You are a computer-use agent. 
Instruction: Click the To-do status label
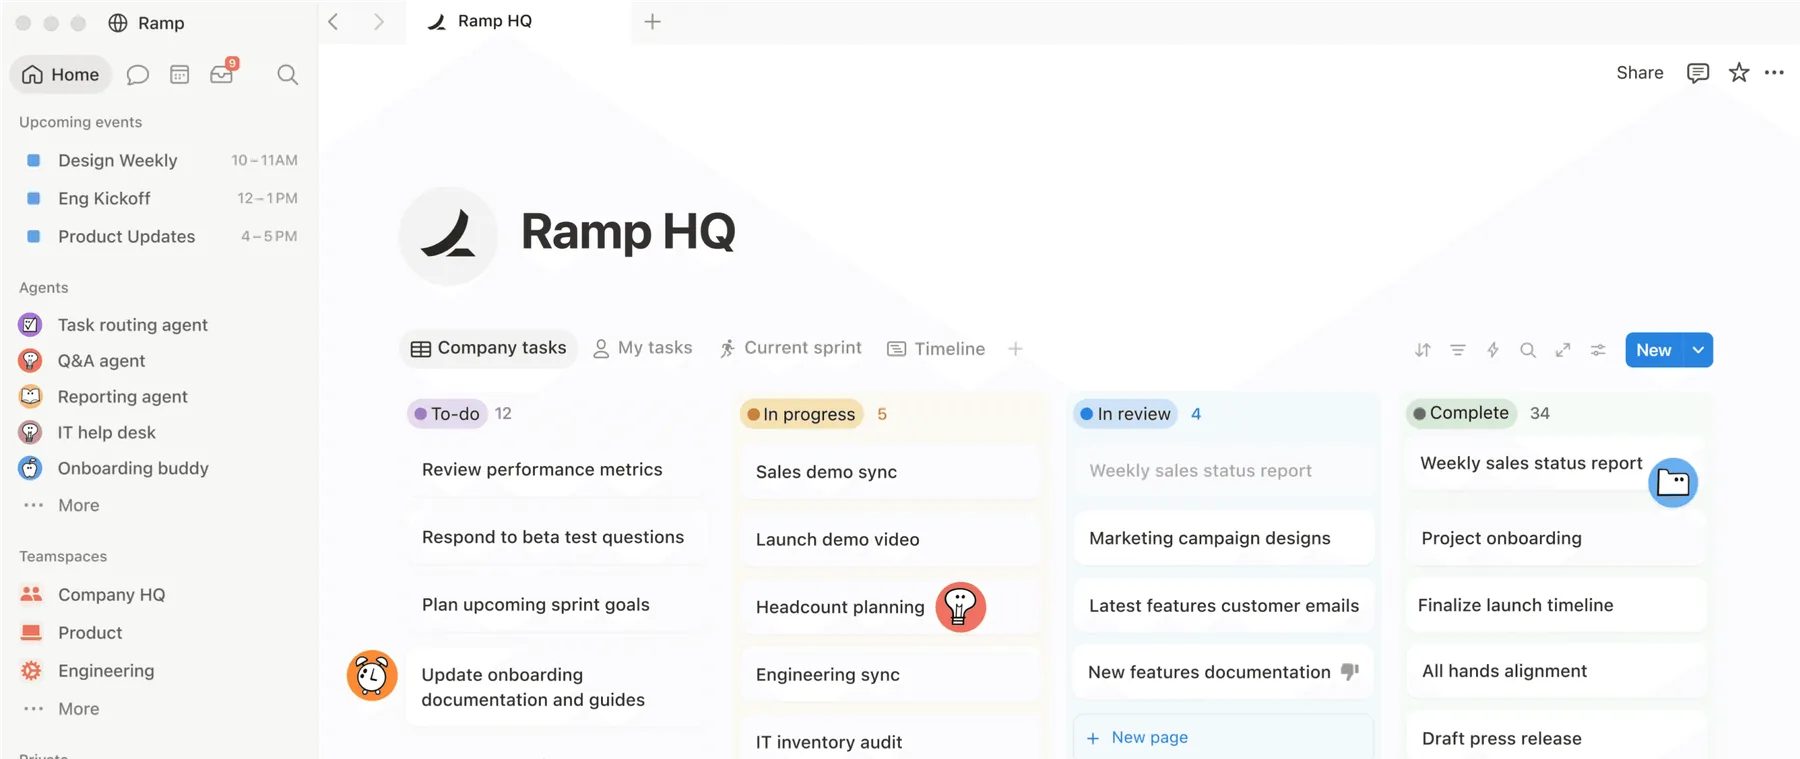coord(447,414)
